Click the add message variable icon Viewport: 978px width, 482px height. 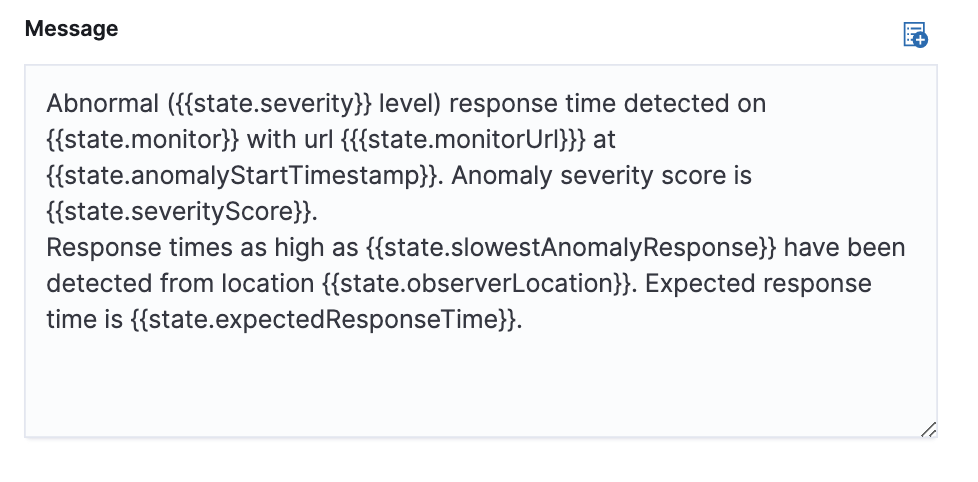tap(914, 35)
